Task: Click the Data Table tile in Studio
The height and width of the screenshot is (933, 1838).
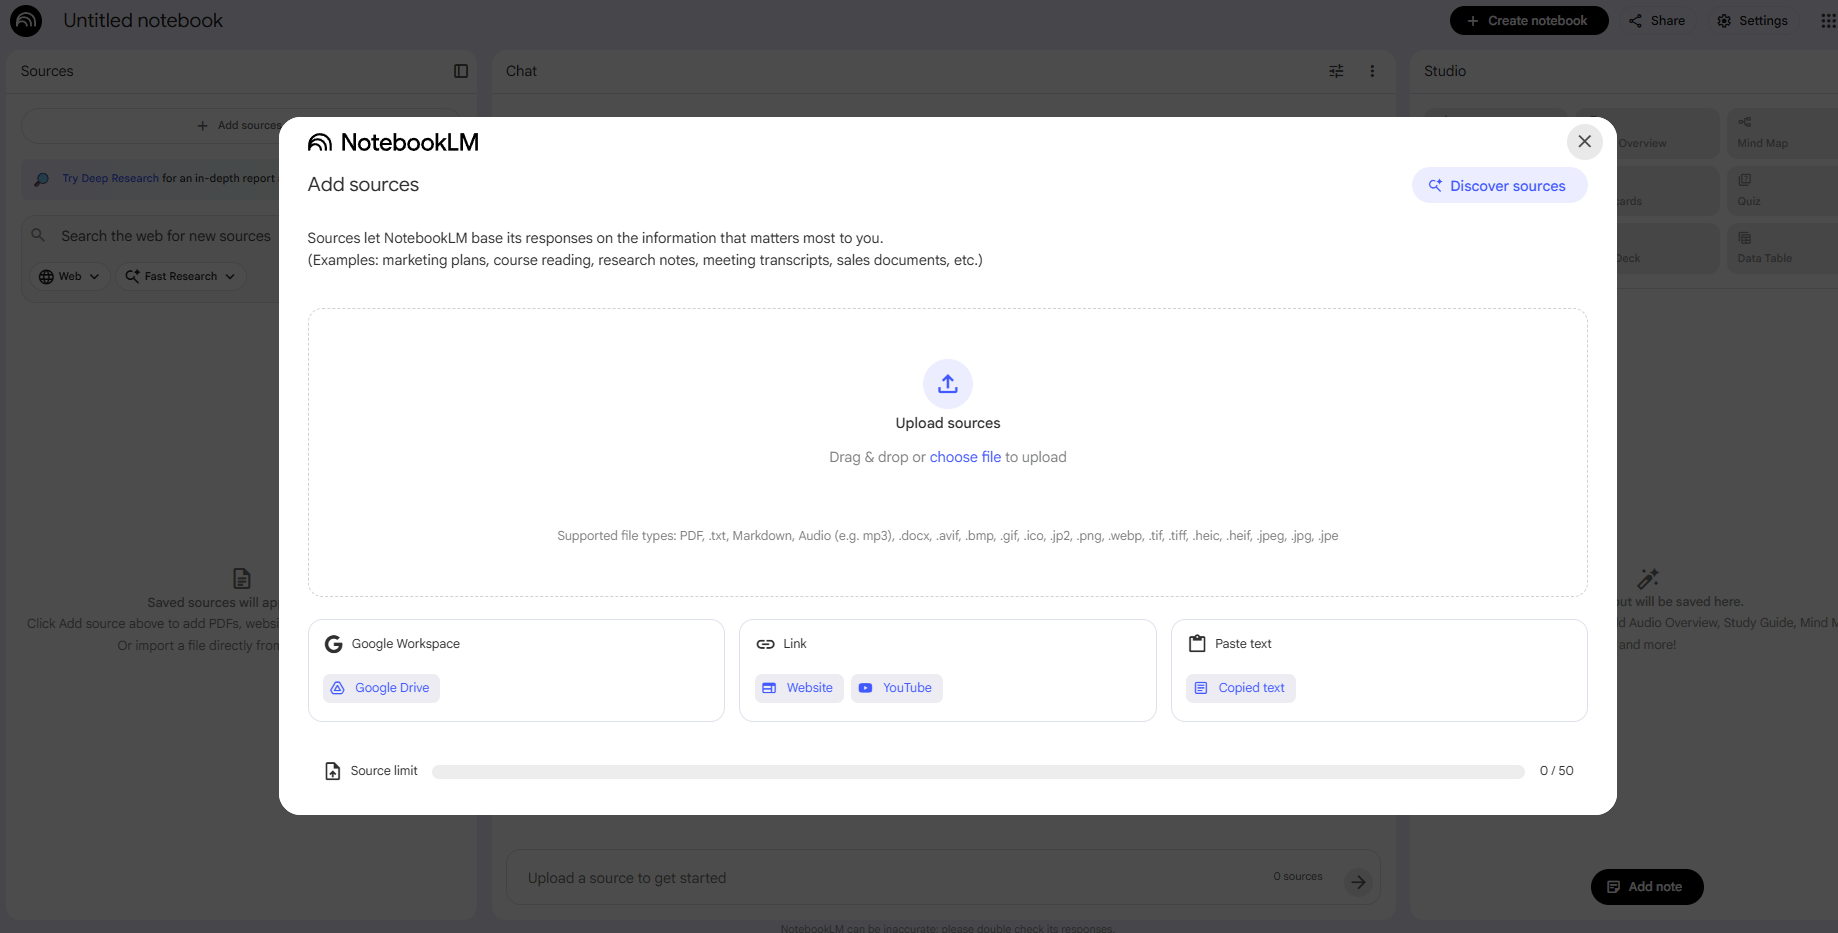Action: (x=1782, y=248)
